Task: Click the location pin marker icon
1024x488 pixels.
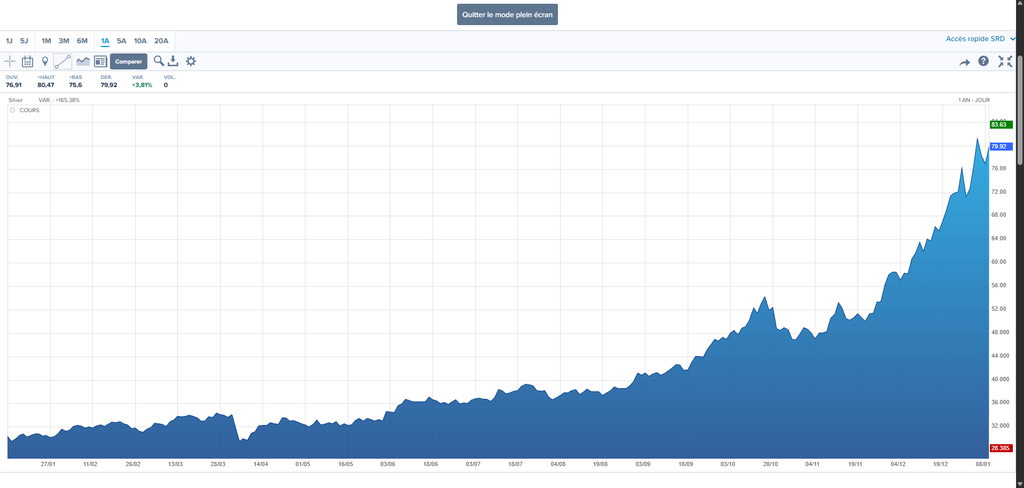Action: point(45,62)
